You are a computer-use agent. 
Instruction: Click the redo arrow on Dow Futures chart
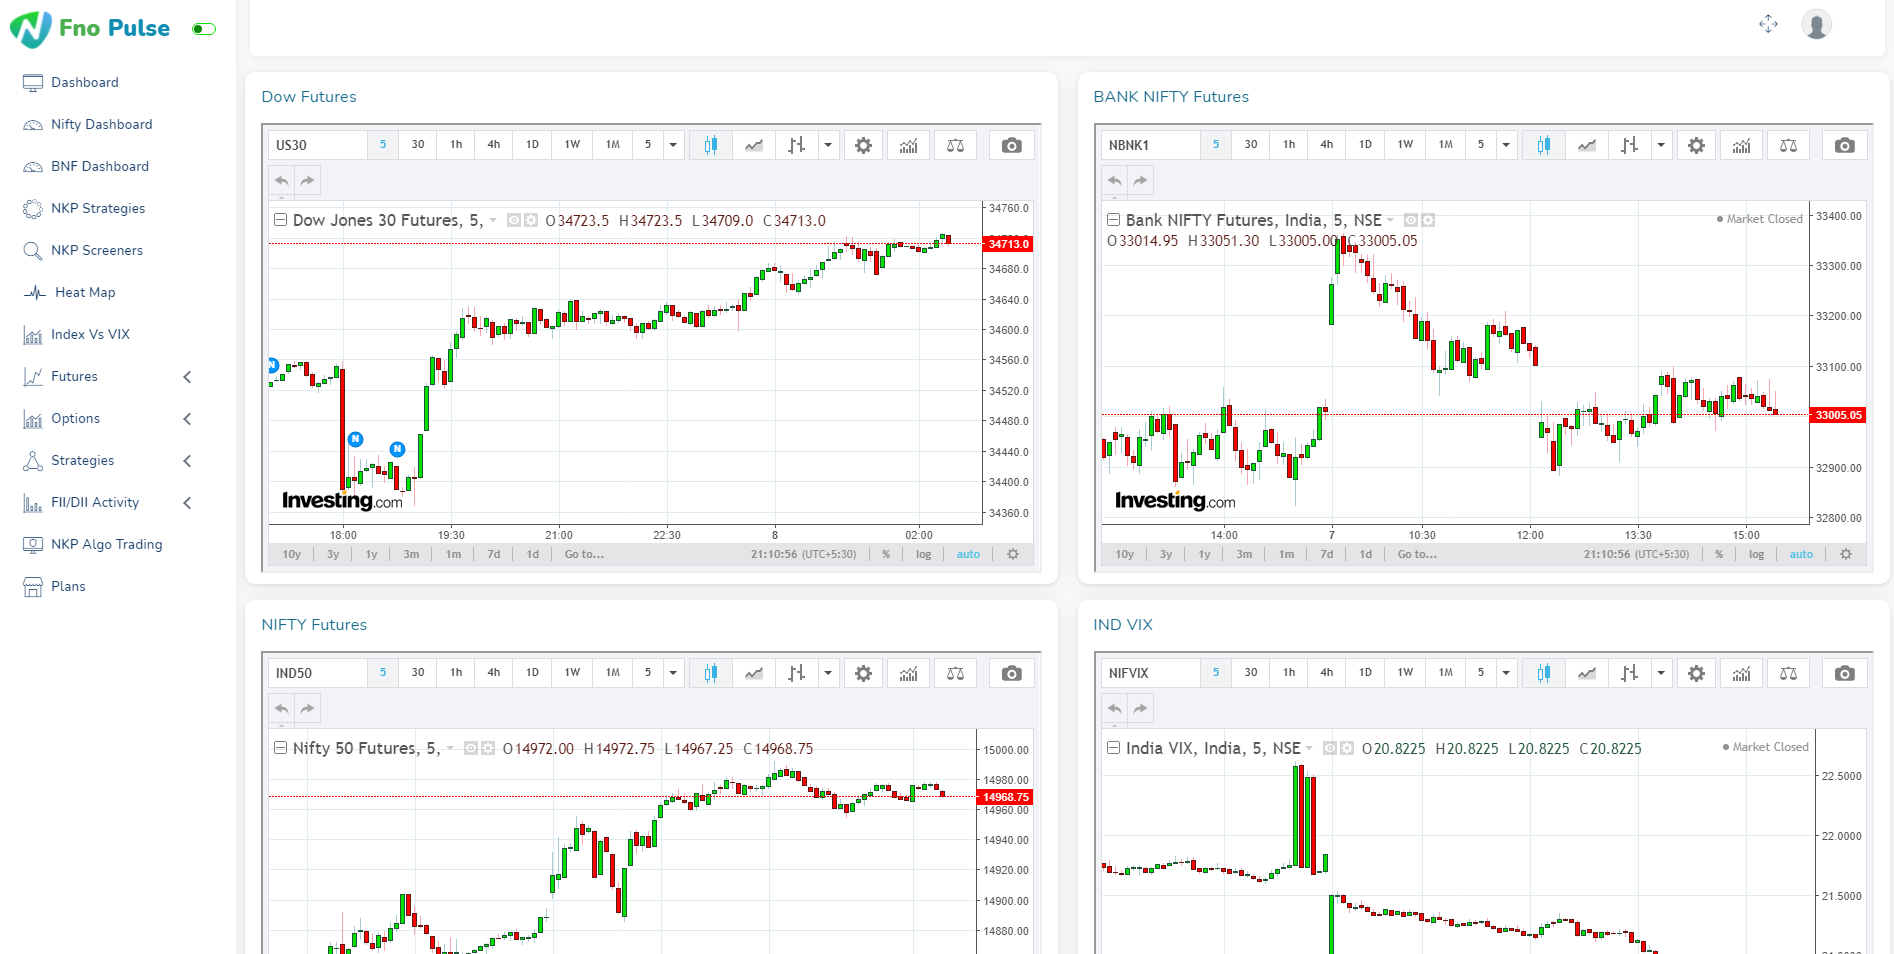pyautogui.click(x=307, y=181)
